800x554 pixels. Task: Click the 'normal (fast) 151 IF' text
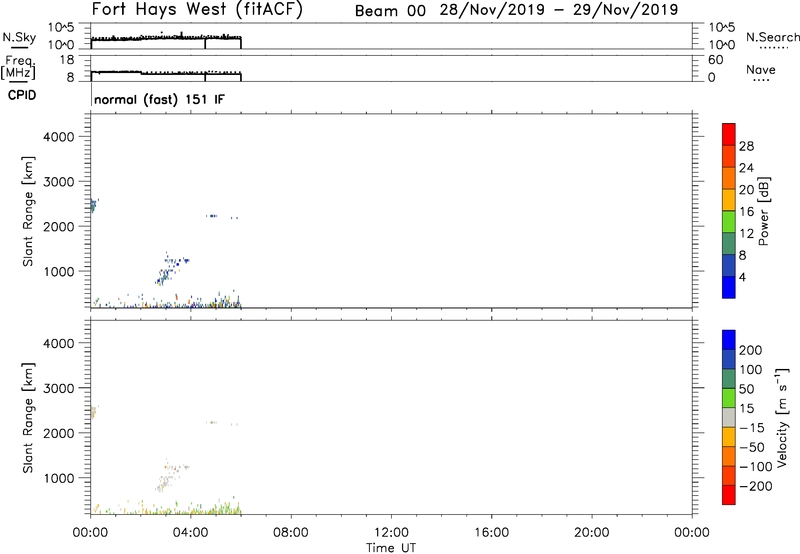tap(159, 99)
